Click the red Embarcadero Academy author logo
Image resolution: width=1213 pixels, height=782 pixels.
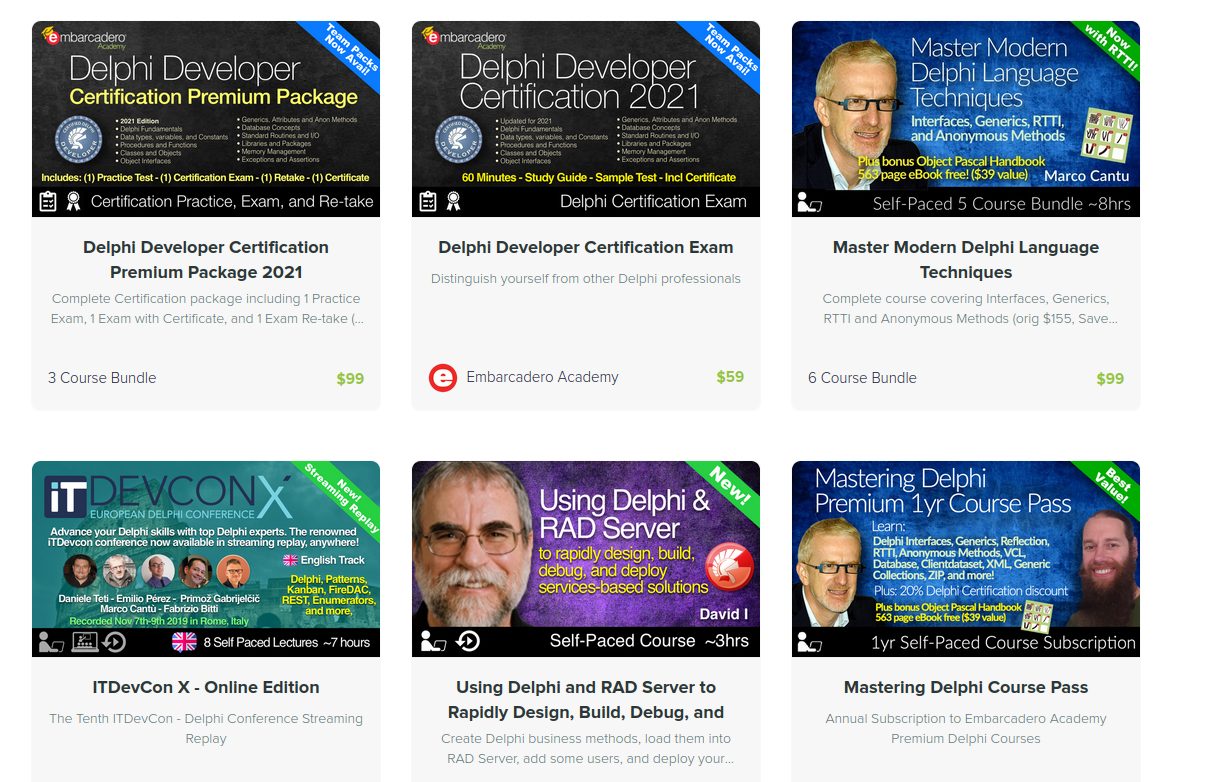pyautogui.click(x=442, y=378)
